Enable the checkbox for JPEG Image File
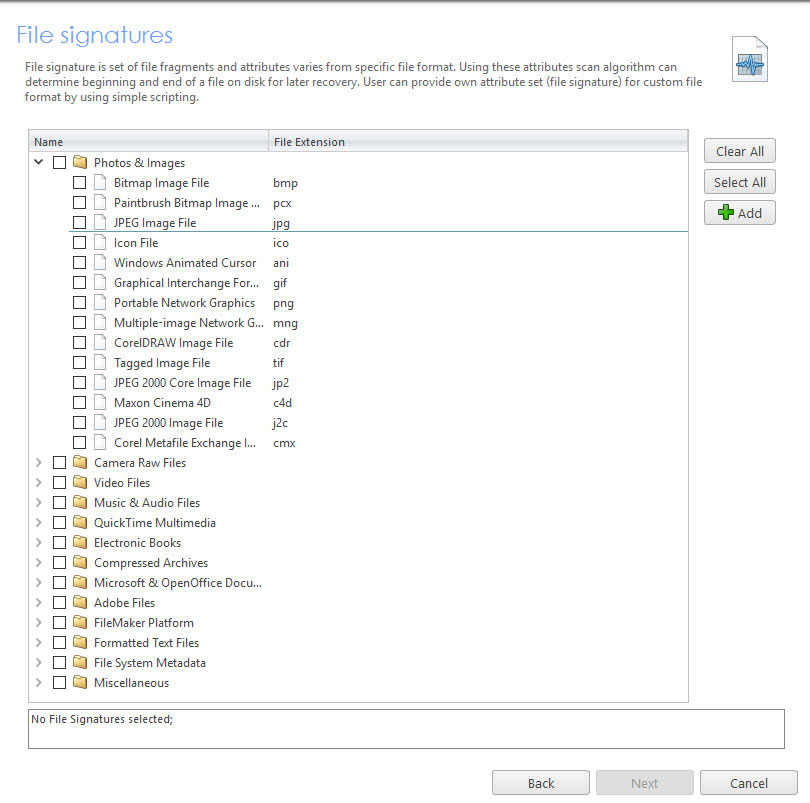The width and height of the screenshot is (810, 803). click(x=79, y=222)
